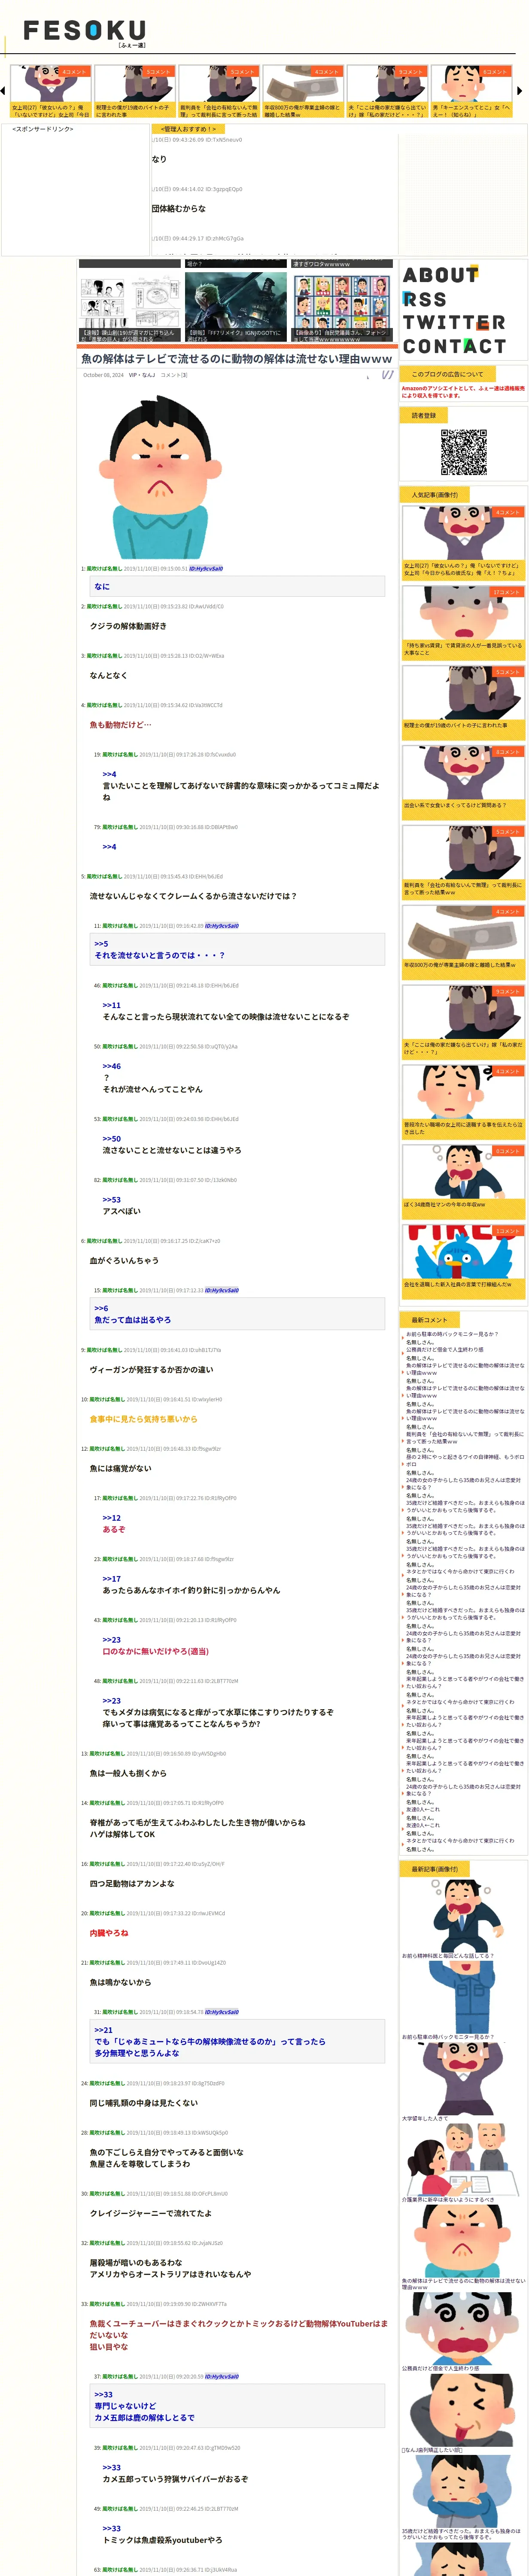Viewport: 529px width, 2576px height.
Task: Open the コメント(3) link under title
Action: (x=174, y=375)
